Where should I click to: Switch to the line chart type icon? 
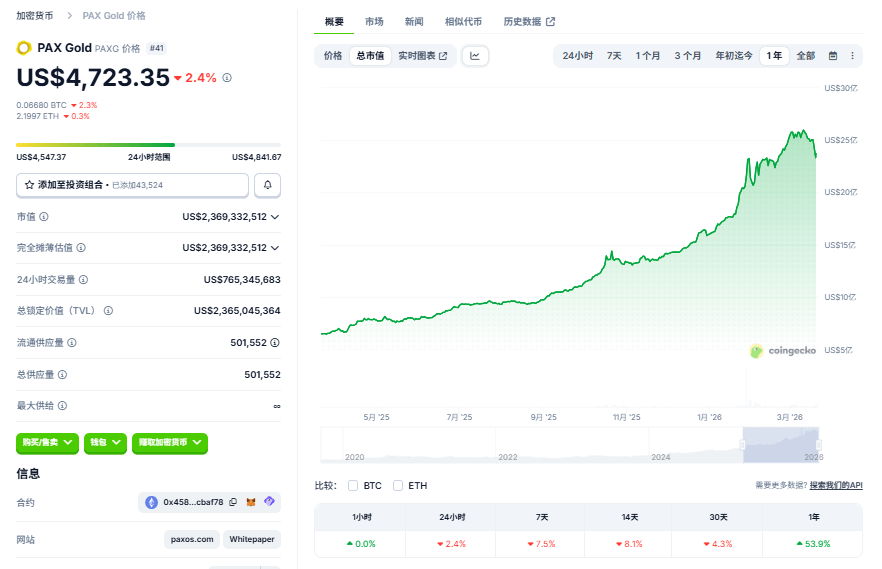coord(475,56)
